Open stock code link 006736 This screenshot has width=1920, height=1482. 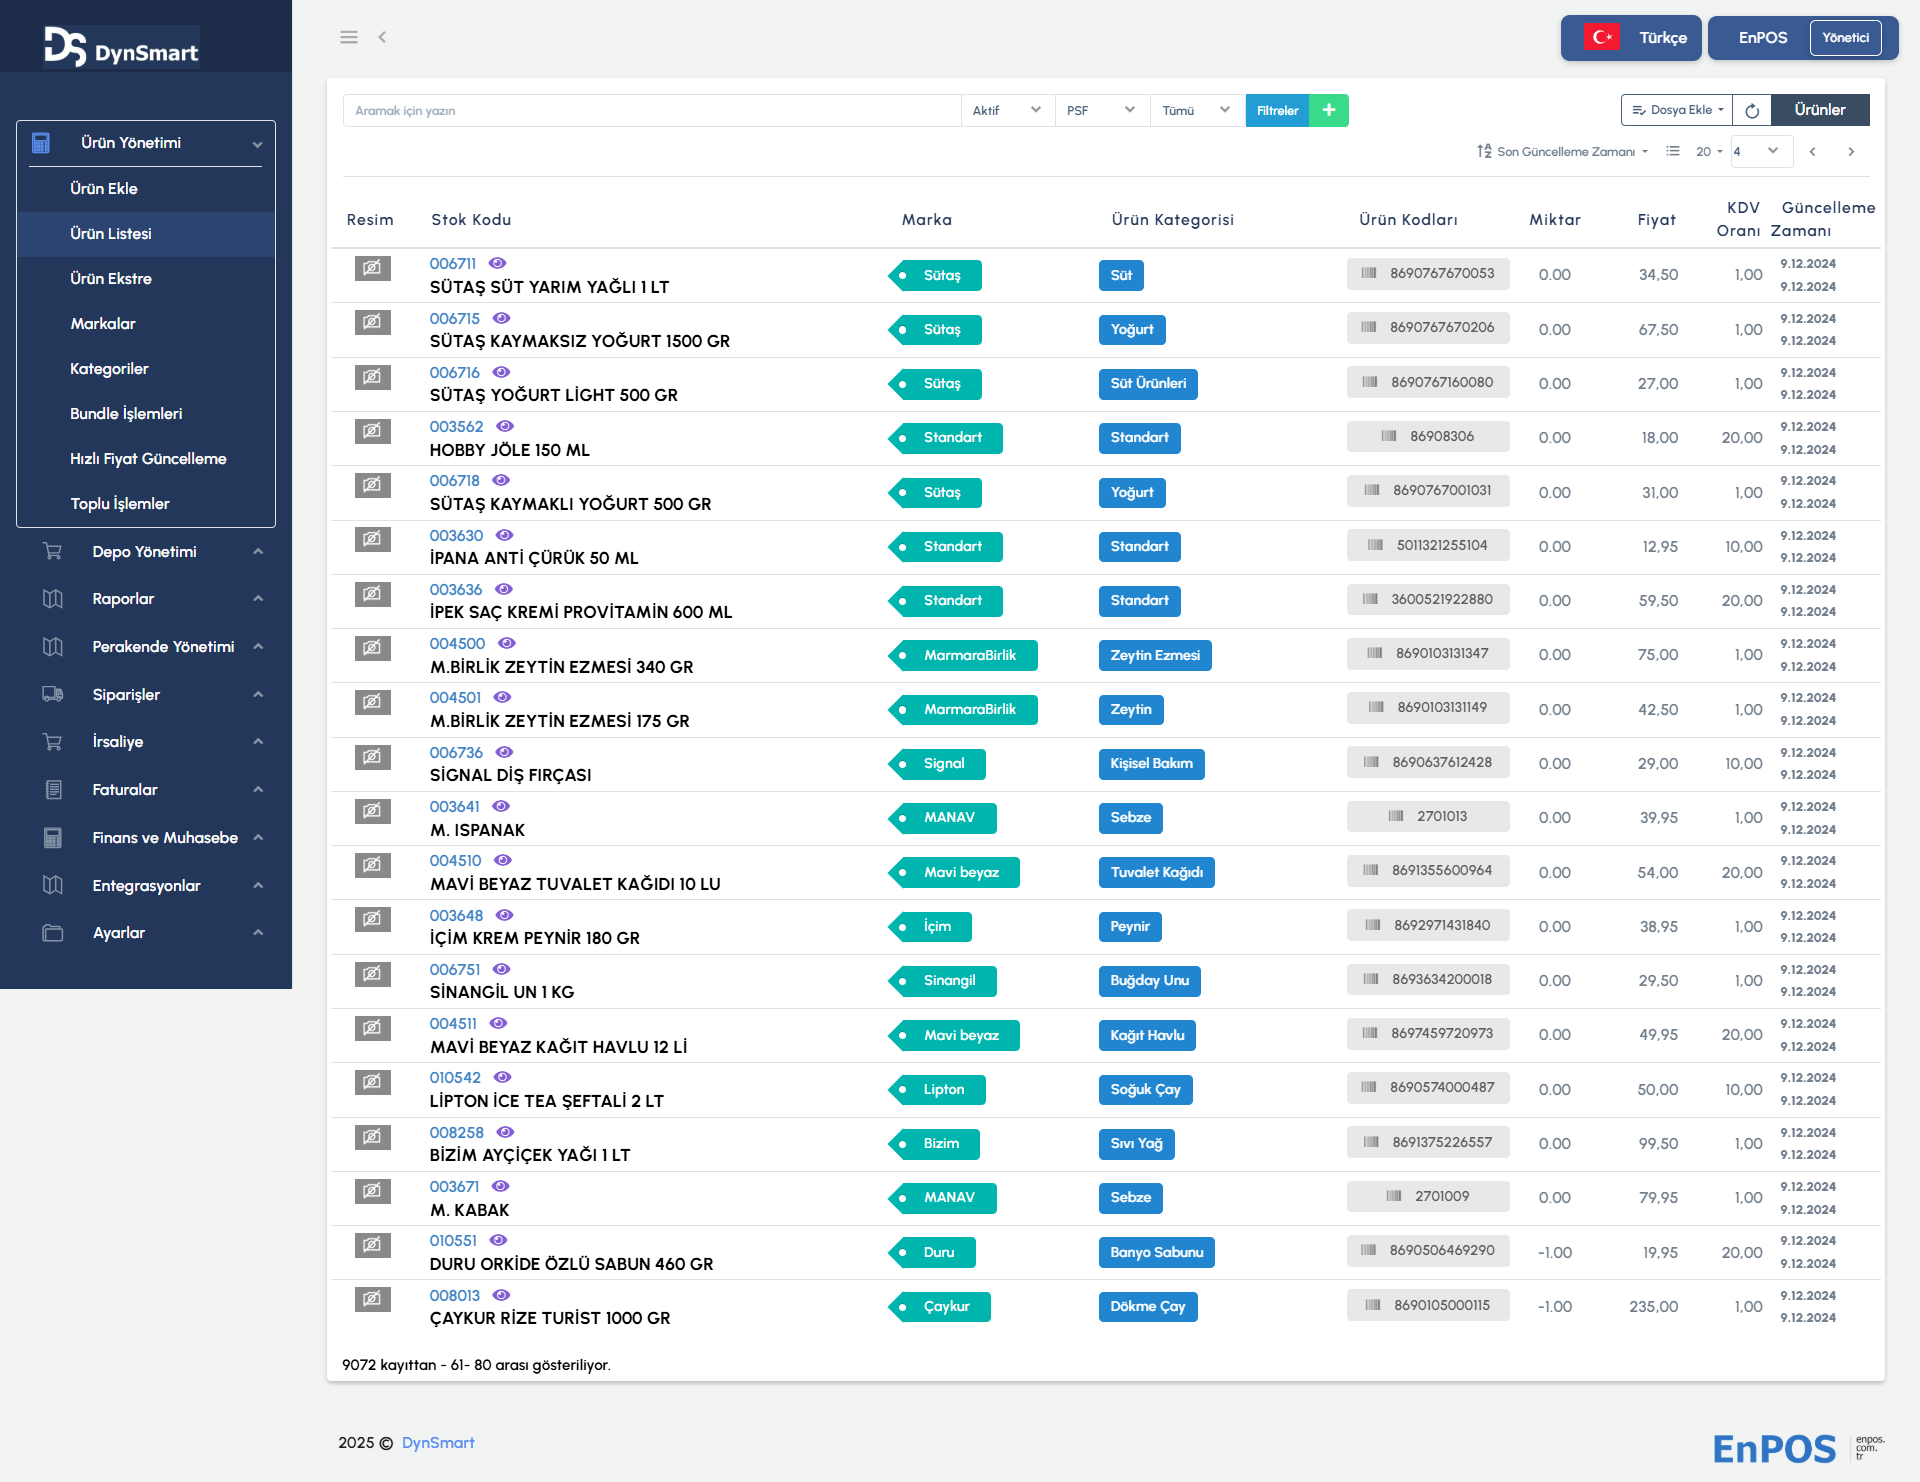click(x=456, y=752)
